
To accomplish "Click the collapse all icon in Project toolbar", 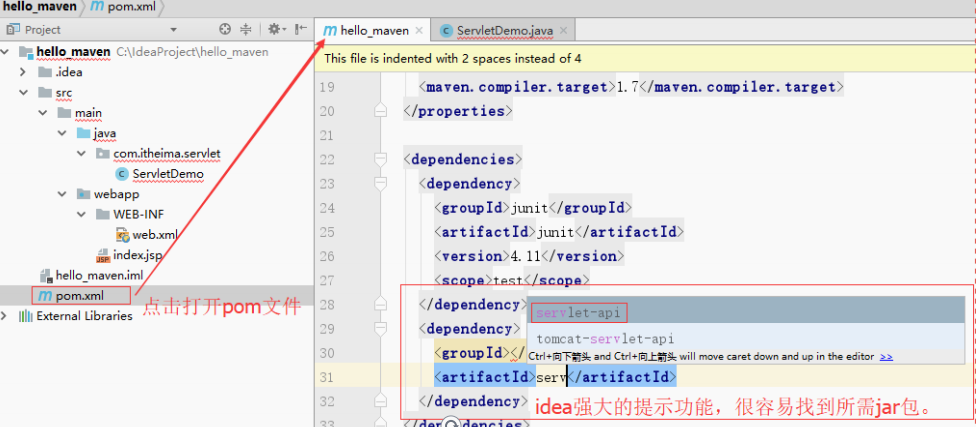I will 245,29.
